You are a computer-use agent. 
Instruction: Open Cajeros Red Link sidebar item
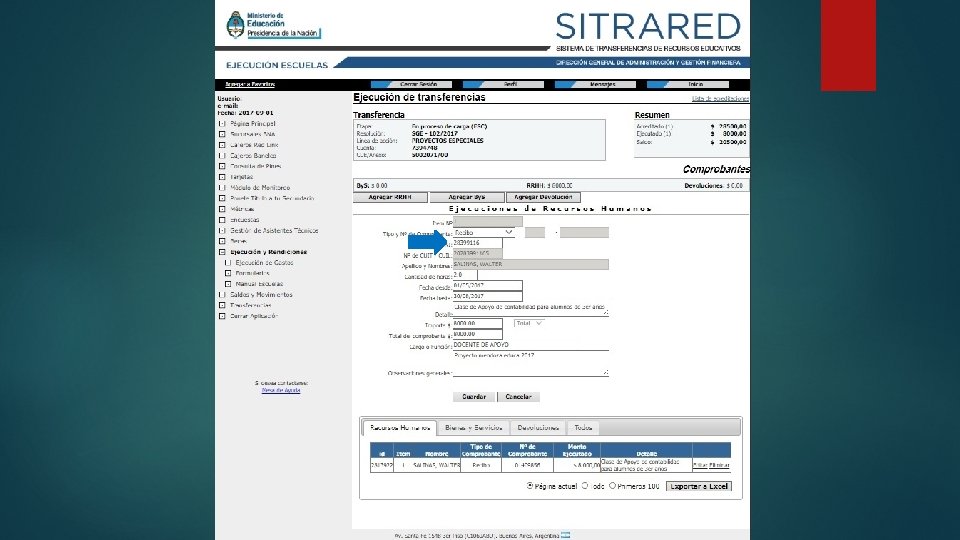click(253, 145)
